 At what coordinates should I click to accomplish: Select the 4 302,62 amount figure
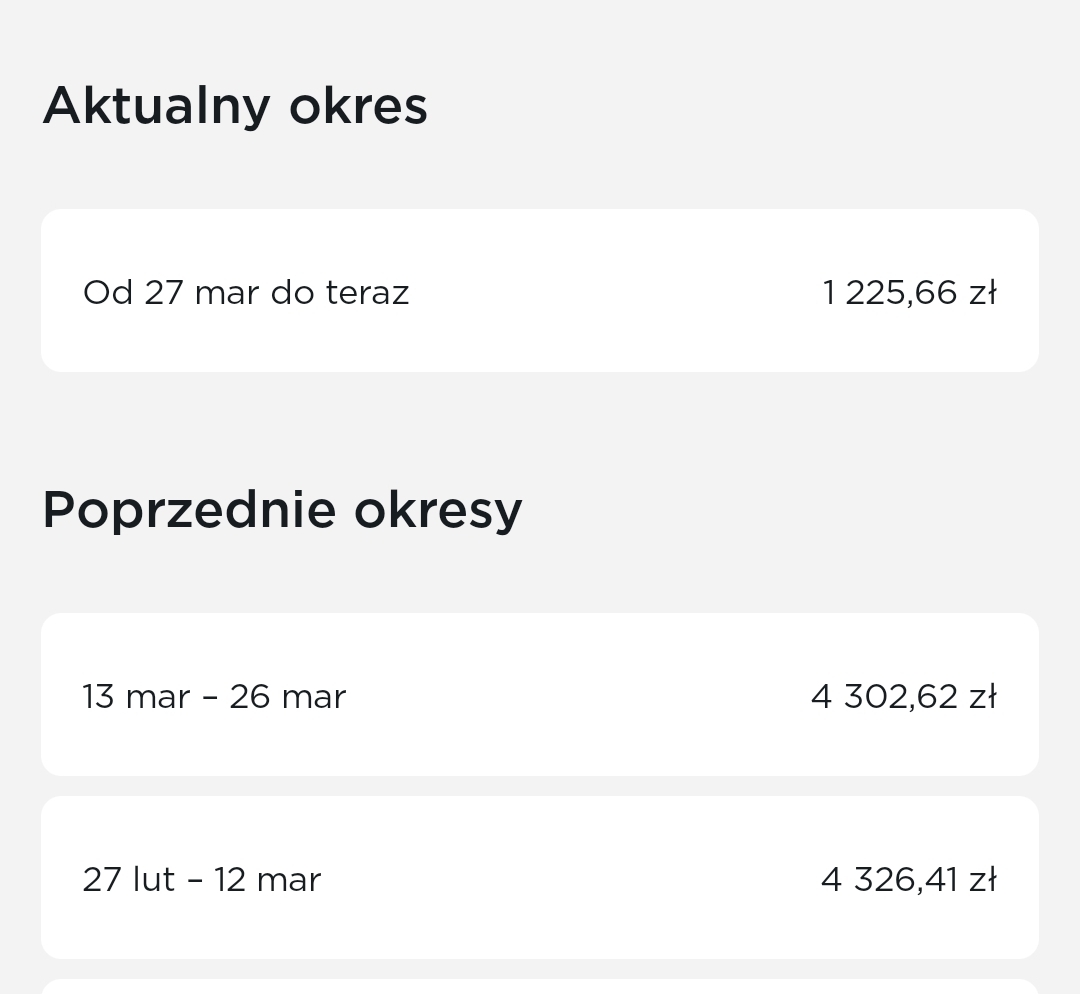[884, 697]
